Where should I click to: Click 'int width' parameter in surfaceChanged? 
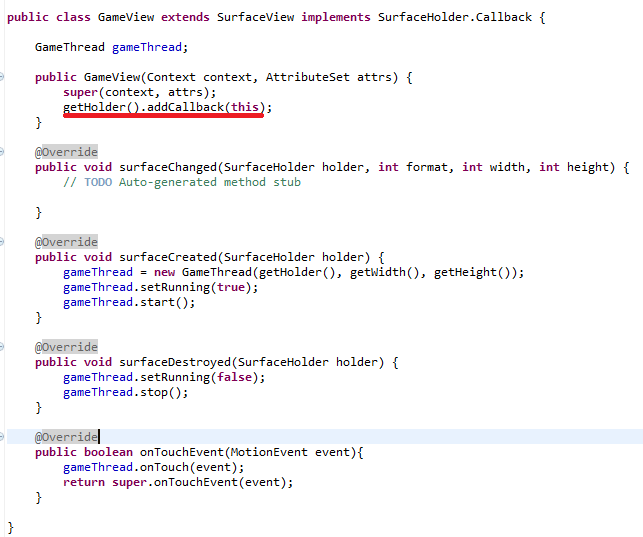coord(493,167)
